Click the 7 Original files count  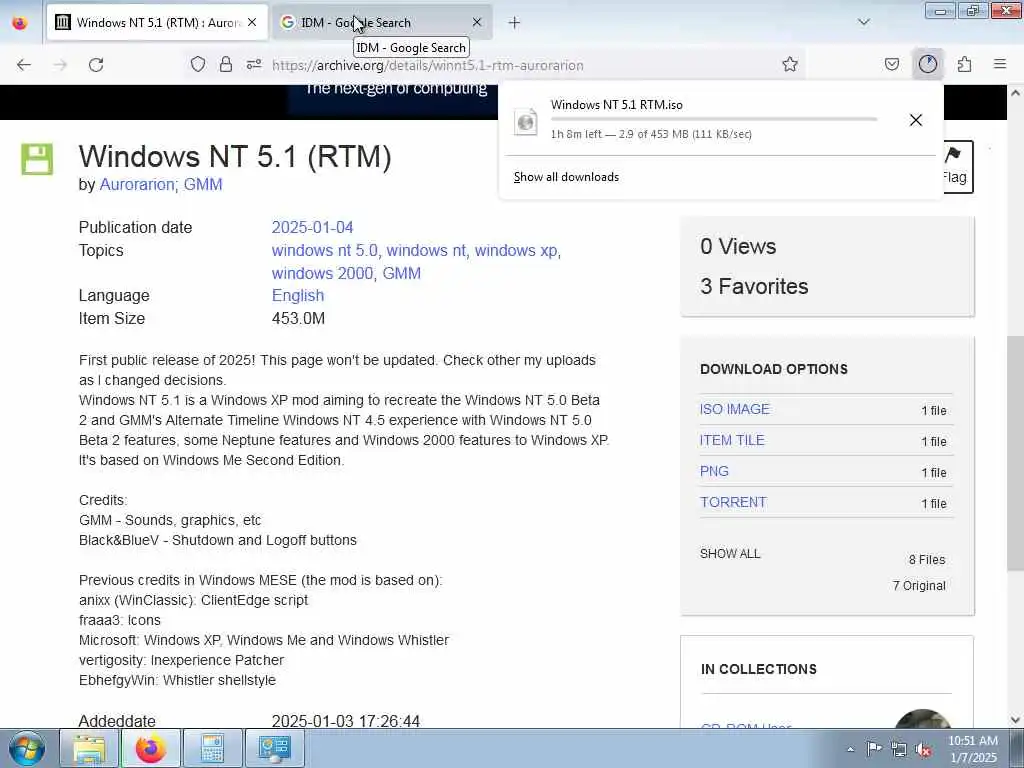(x=919, y=586)
